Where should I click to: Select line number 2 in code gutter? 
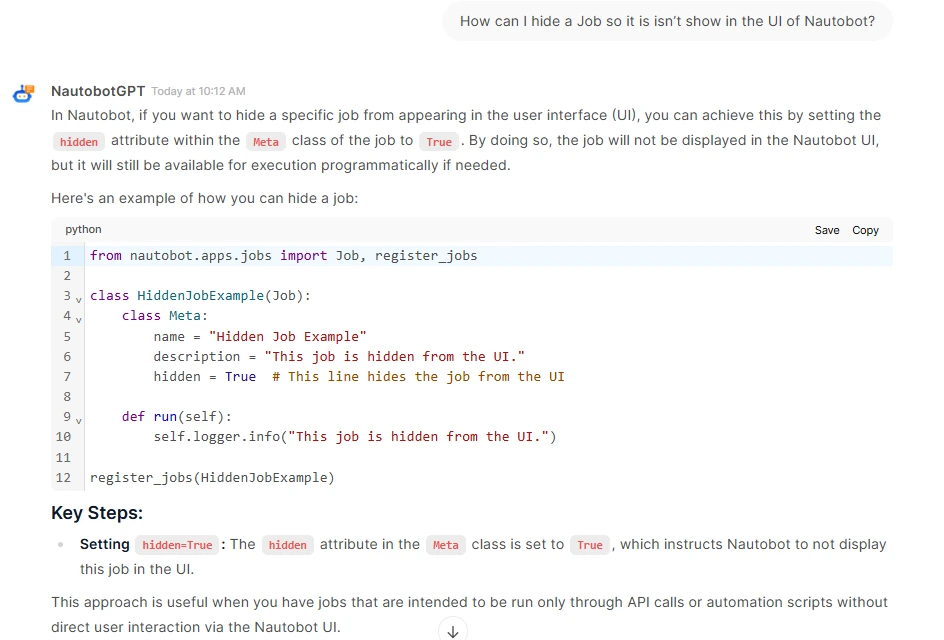tap(67, 276)
